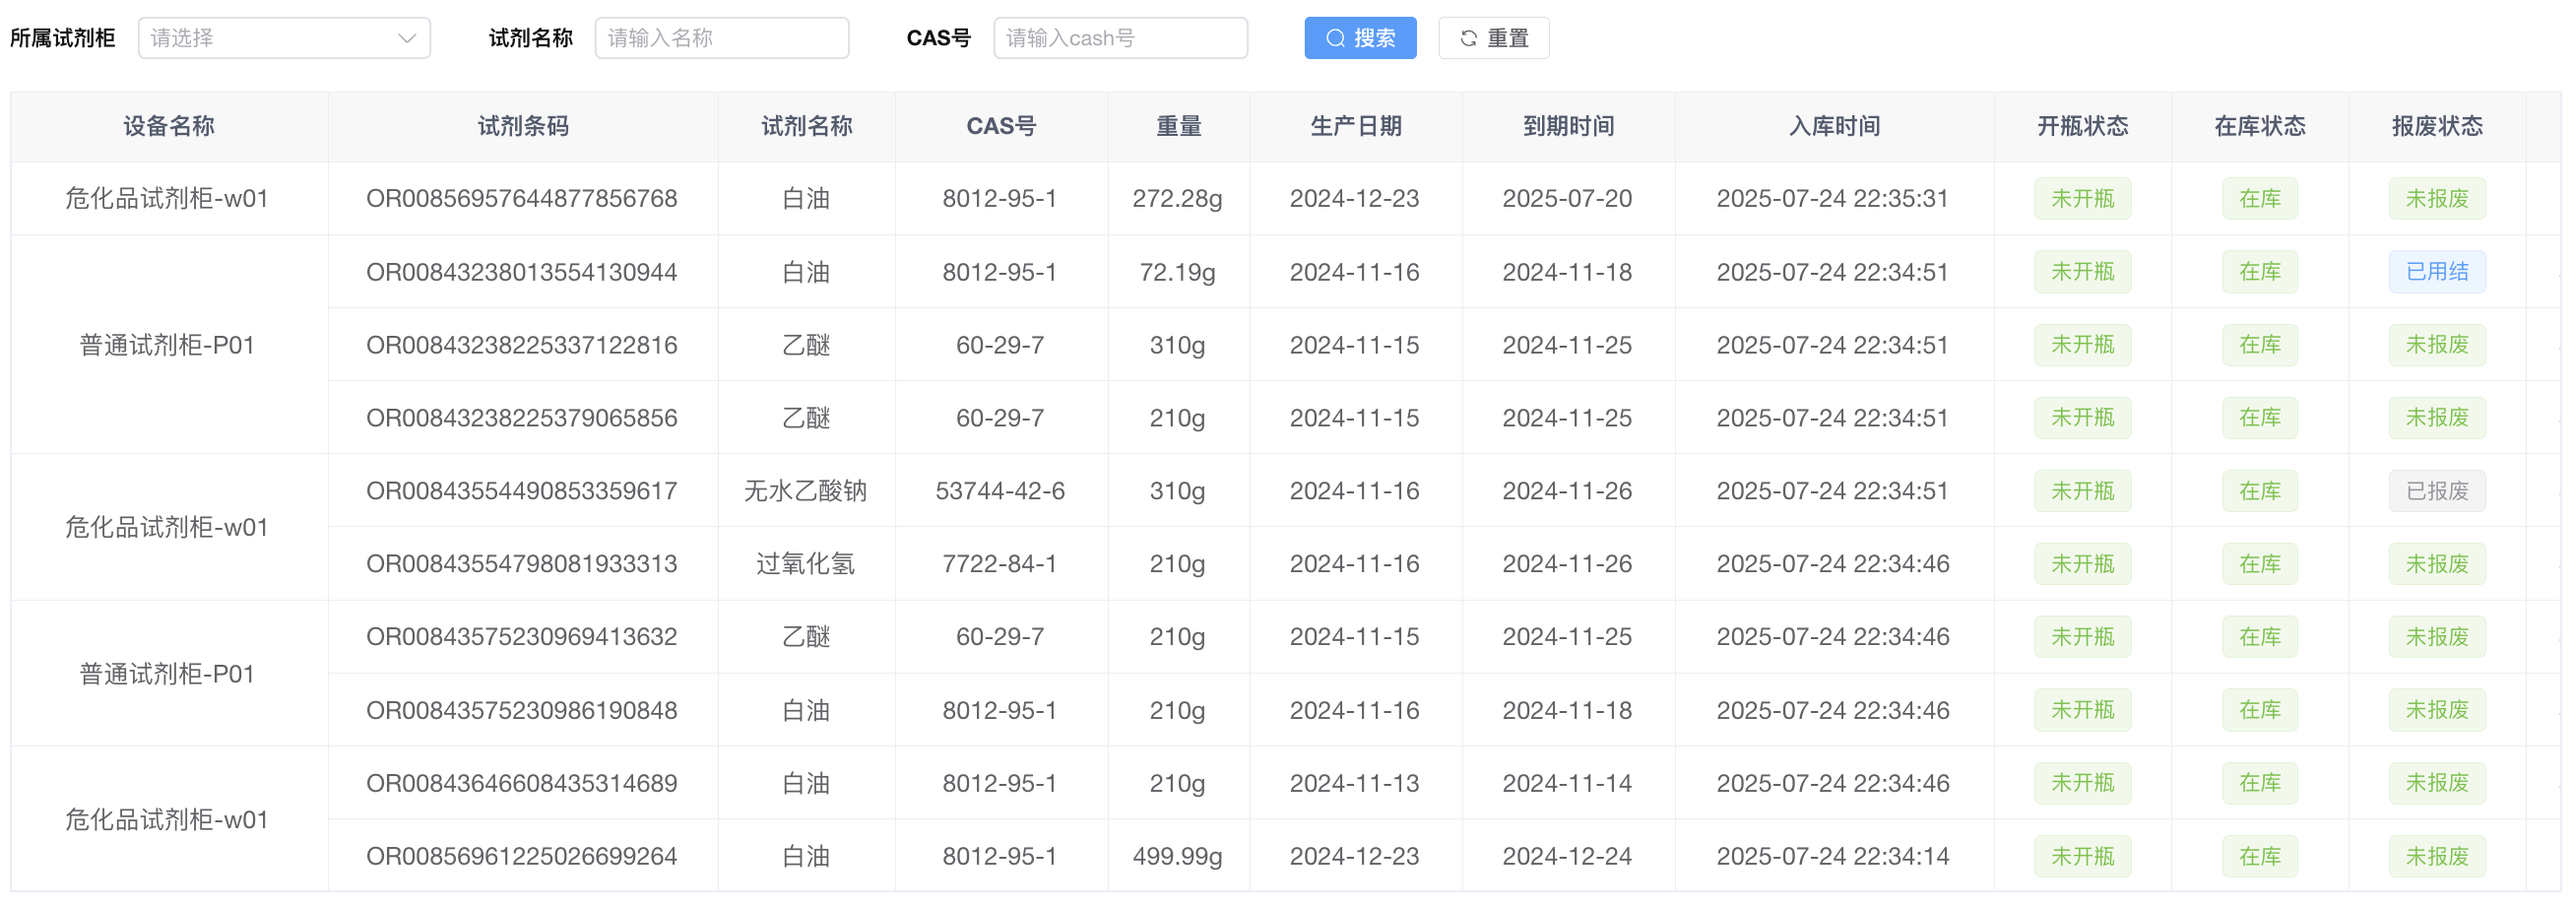Open the 所属试剂柜 dropdown selector
Image resolution: width=2576 pixels, height=908 pixels.
(x=284, y=38)
